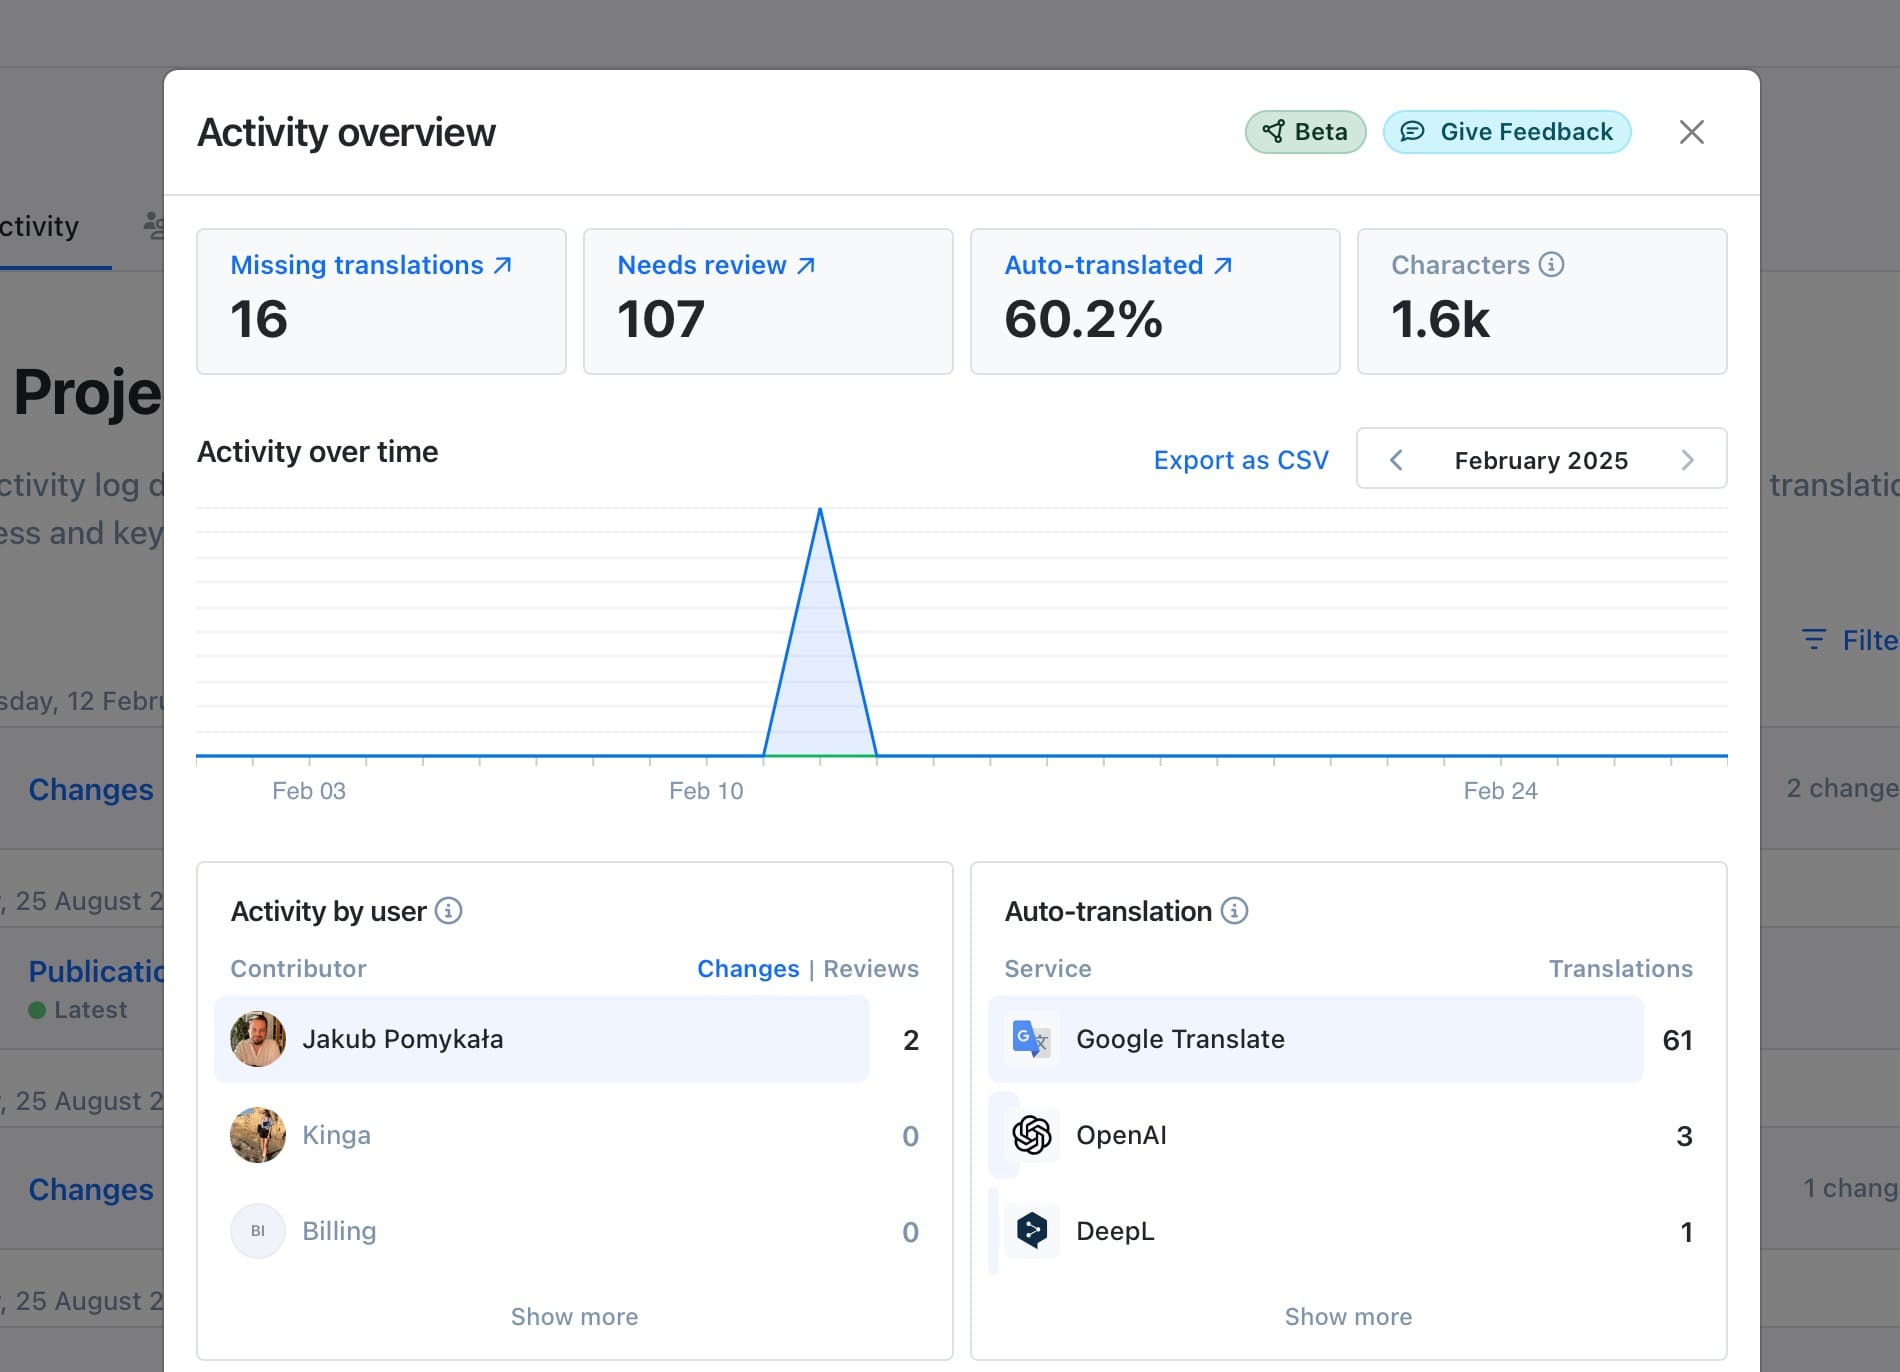Open the Filter icon in background page

click(x=1813, y=640)
